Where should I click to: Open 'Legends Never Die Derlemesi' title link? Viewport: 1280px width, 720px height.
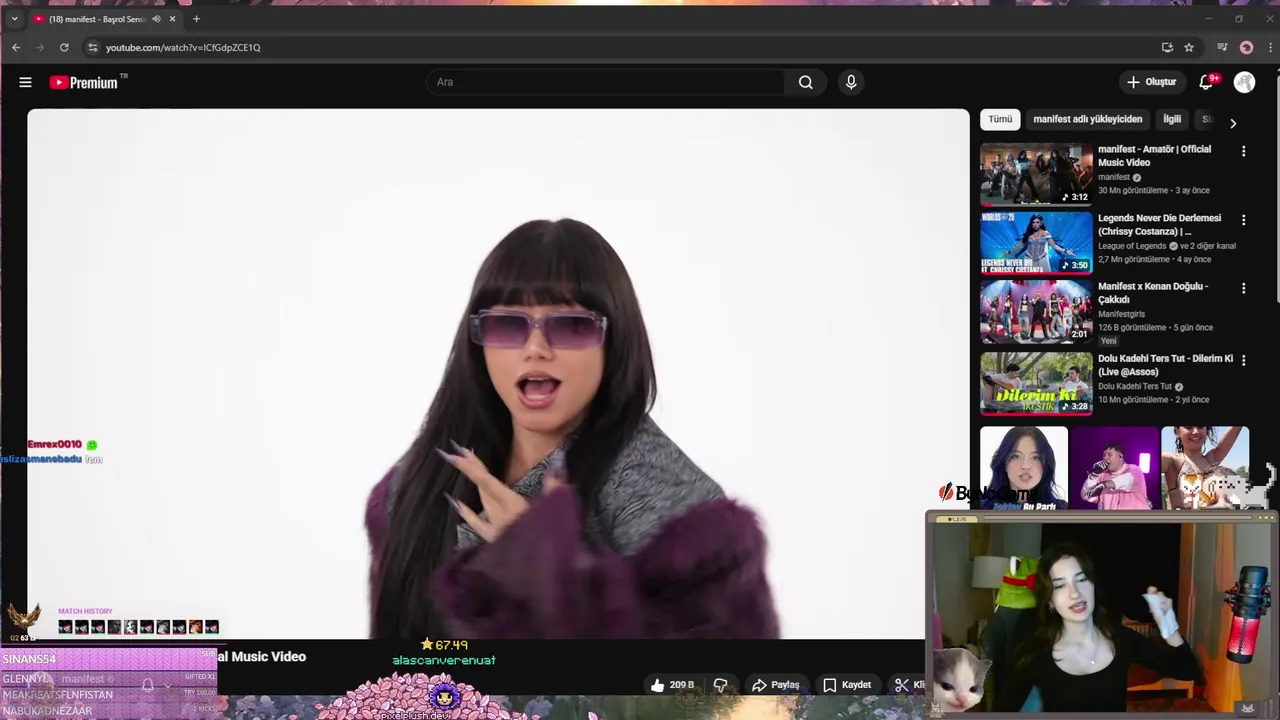pyautogui.click(x=1159, y=224)
